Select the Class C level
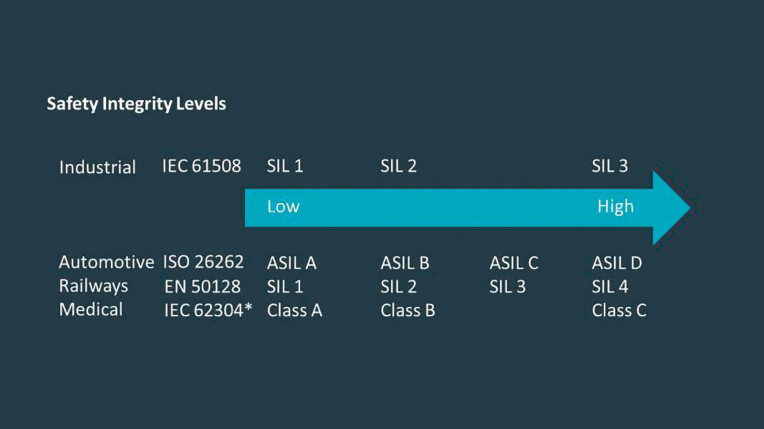Image resolution: width=764 pixels, height=429 pixels. pos(619,311)
